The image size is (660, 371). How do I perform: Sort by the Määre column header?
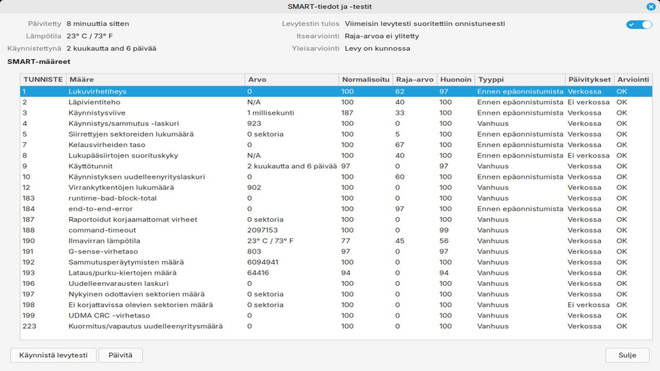(155, 79)
